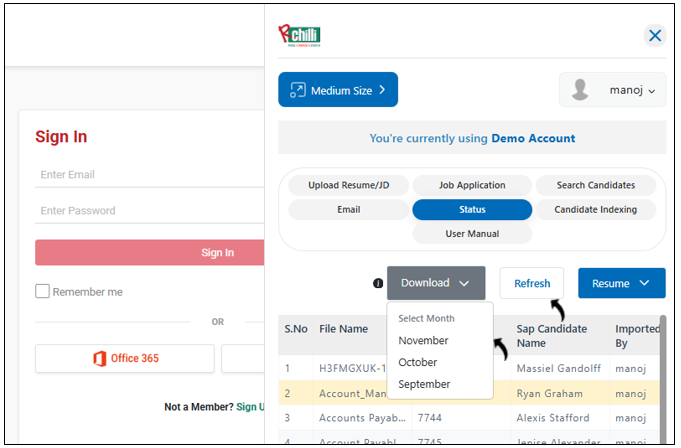This screenshot has width=681, height=448.
Task: Toggle the Remember me checkbox
Action: (42, 292)
